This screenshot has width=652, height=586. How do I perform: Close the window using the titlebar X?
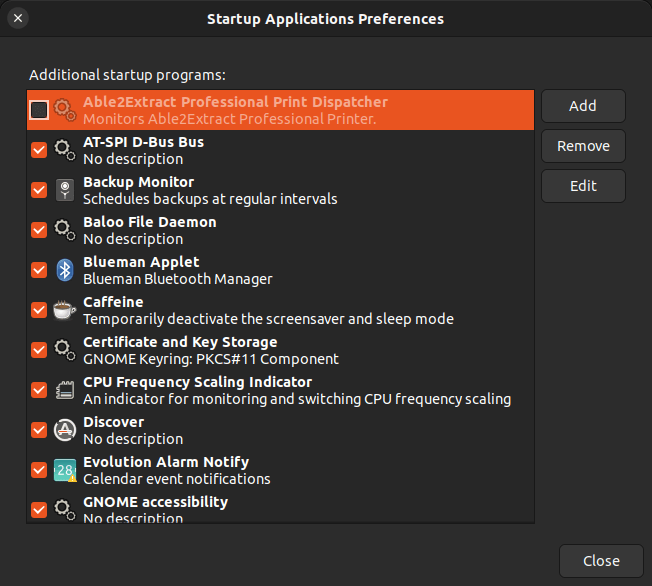pyautogui.click(x=19, y=18)
